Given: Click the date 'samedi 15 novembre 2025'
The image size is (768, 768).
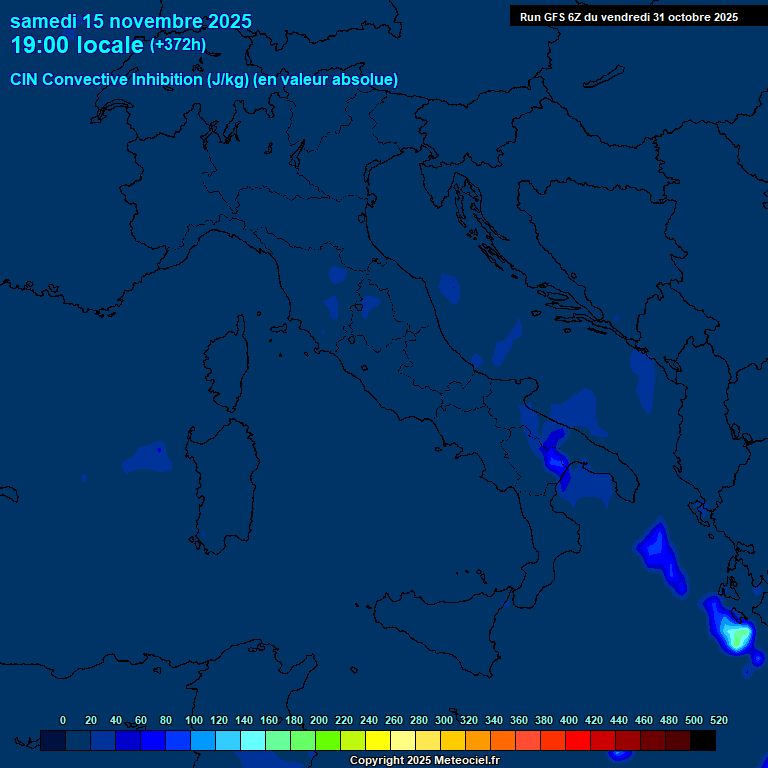Looking at the screenshot, I should 131,21.
